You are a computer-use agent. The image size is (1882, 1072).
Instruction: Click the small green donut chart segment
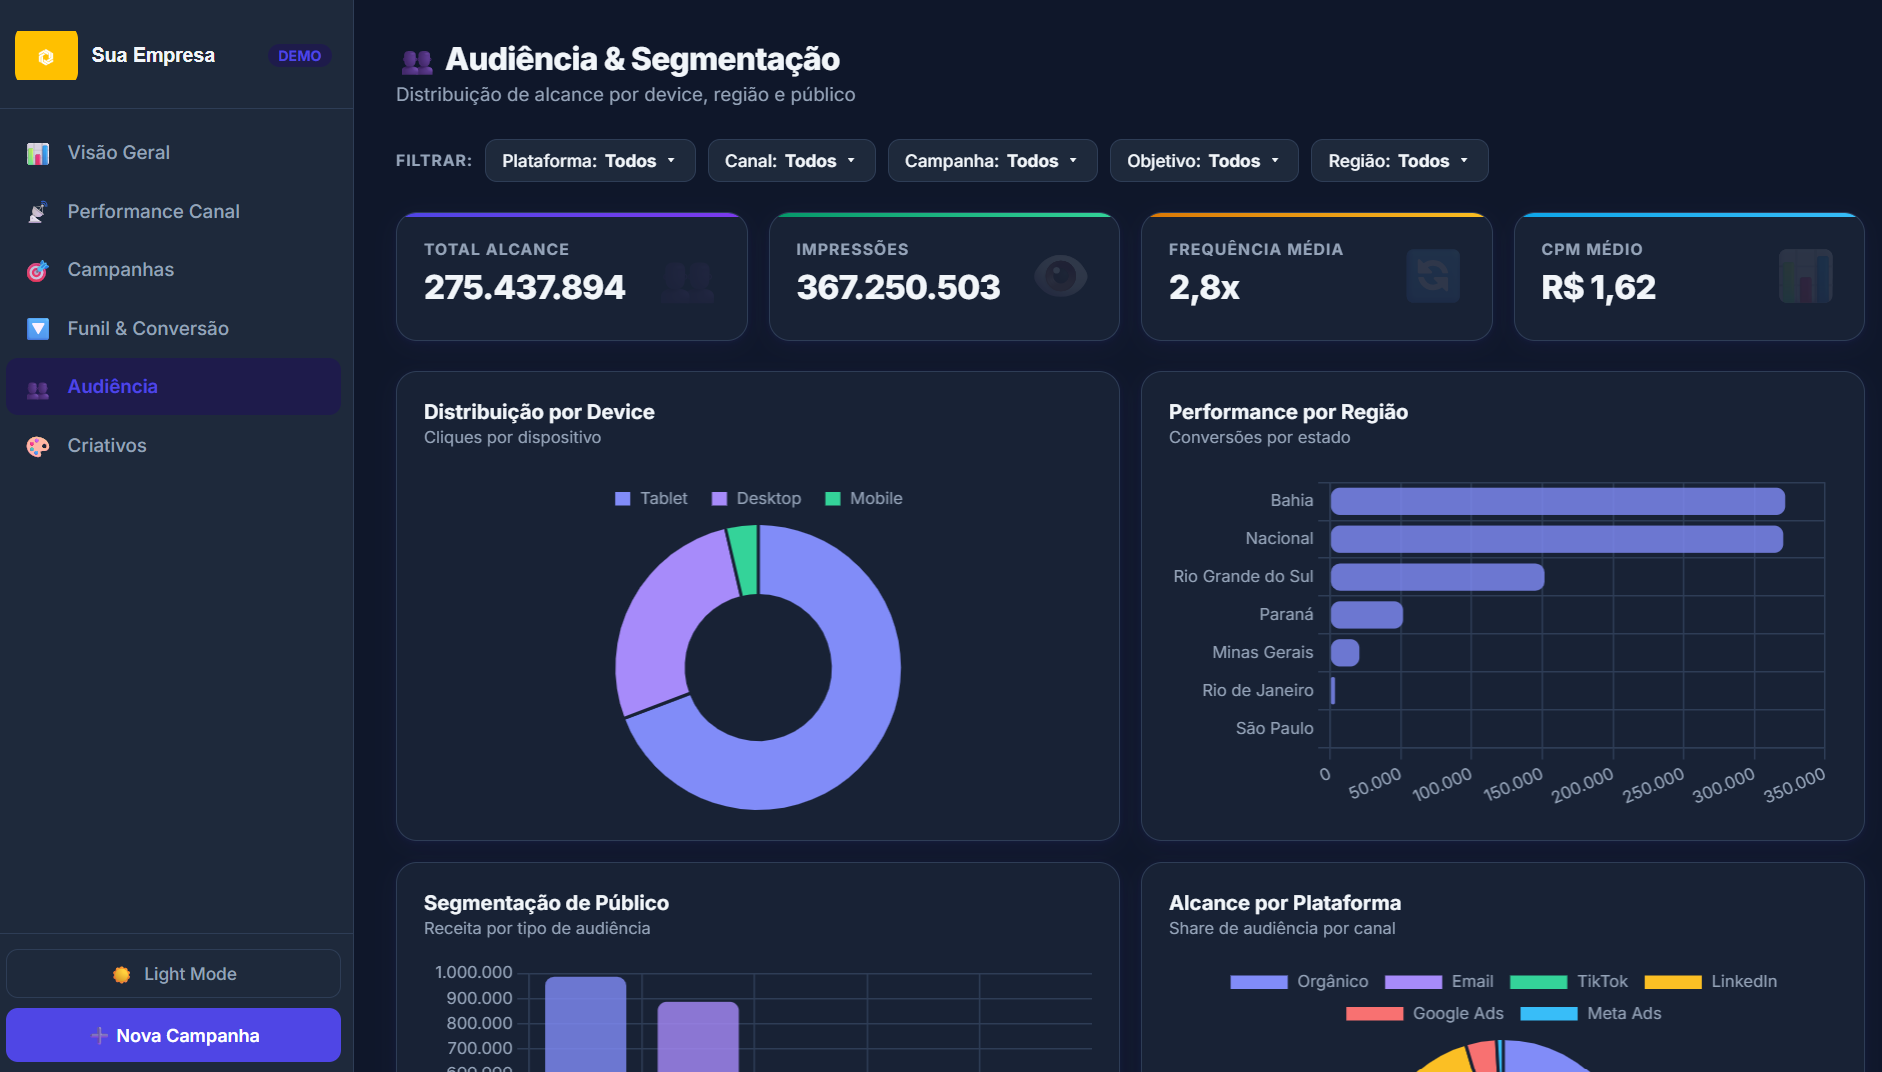(x=745, y=560)
